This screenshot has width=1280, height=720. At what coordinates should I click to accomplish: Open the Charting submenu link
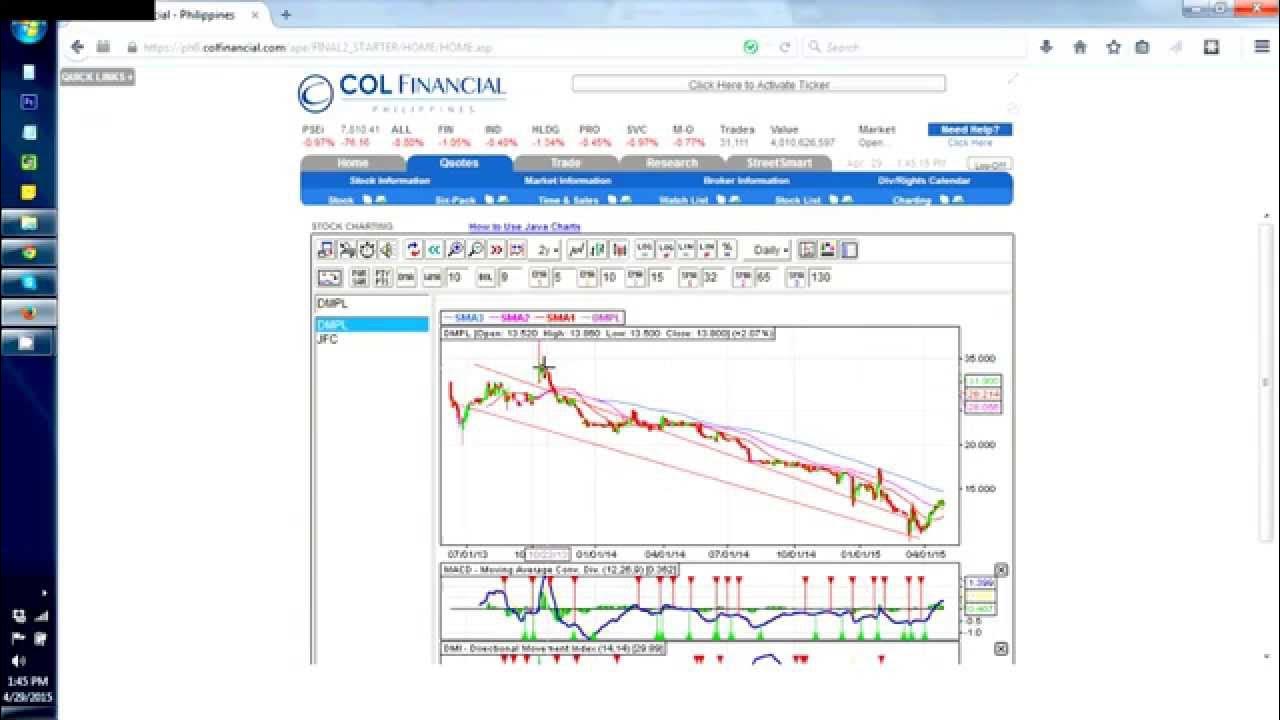912,200
